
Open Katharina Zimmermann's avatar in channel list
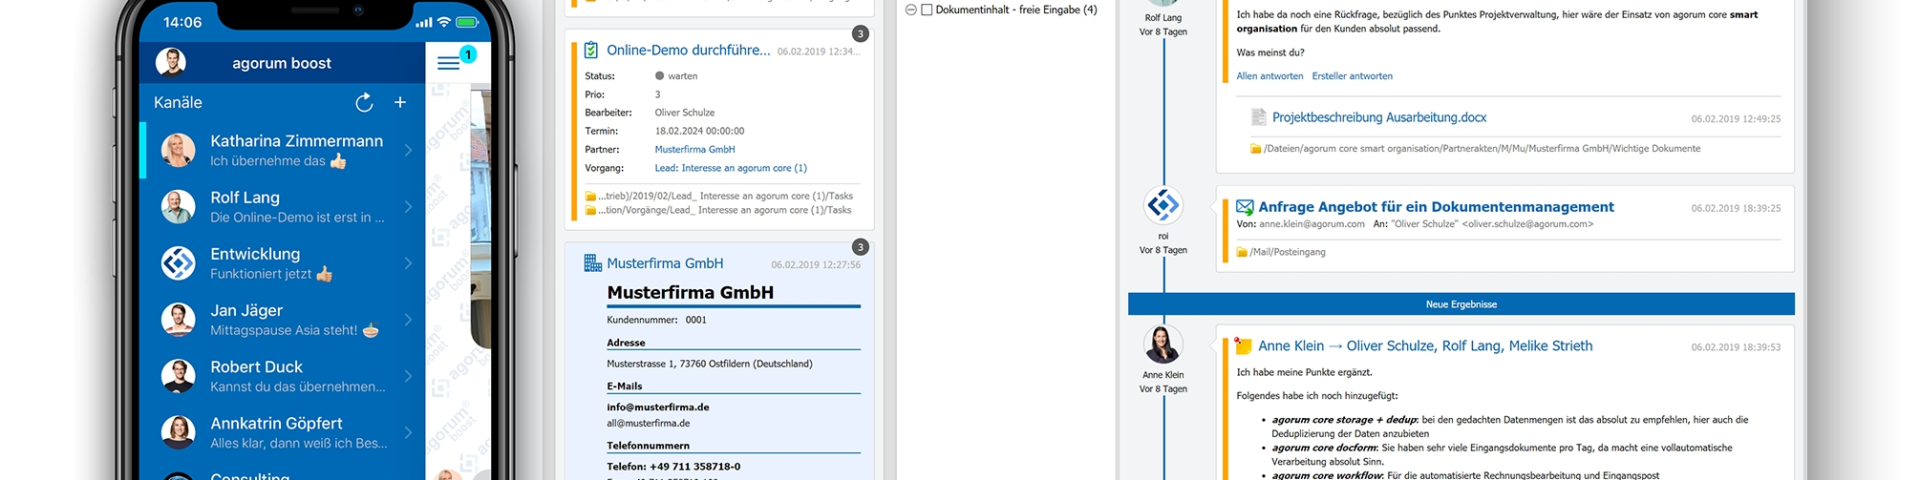point(178,150)
